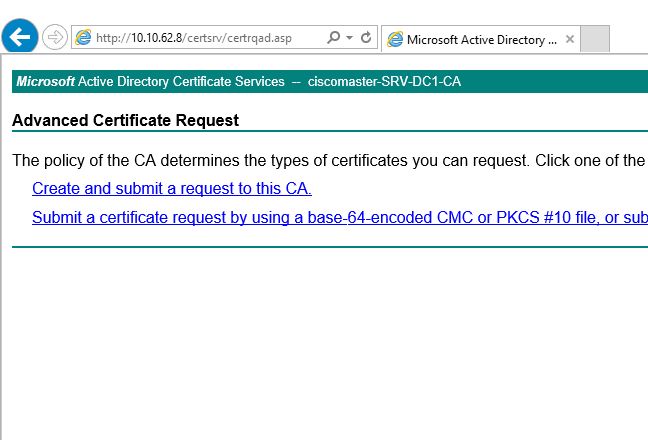
Task: Click the 'The policy of the CA determines' paragraph
Action: [329, 160]
